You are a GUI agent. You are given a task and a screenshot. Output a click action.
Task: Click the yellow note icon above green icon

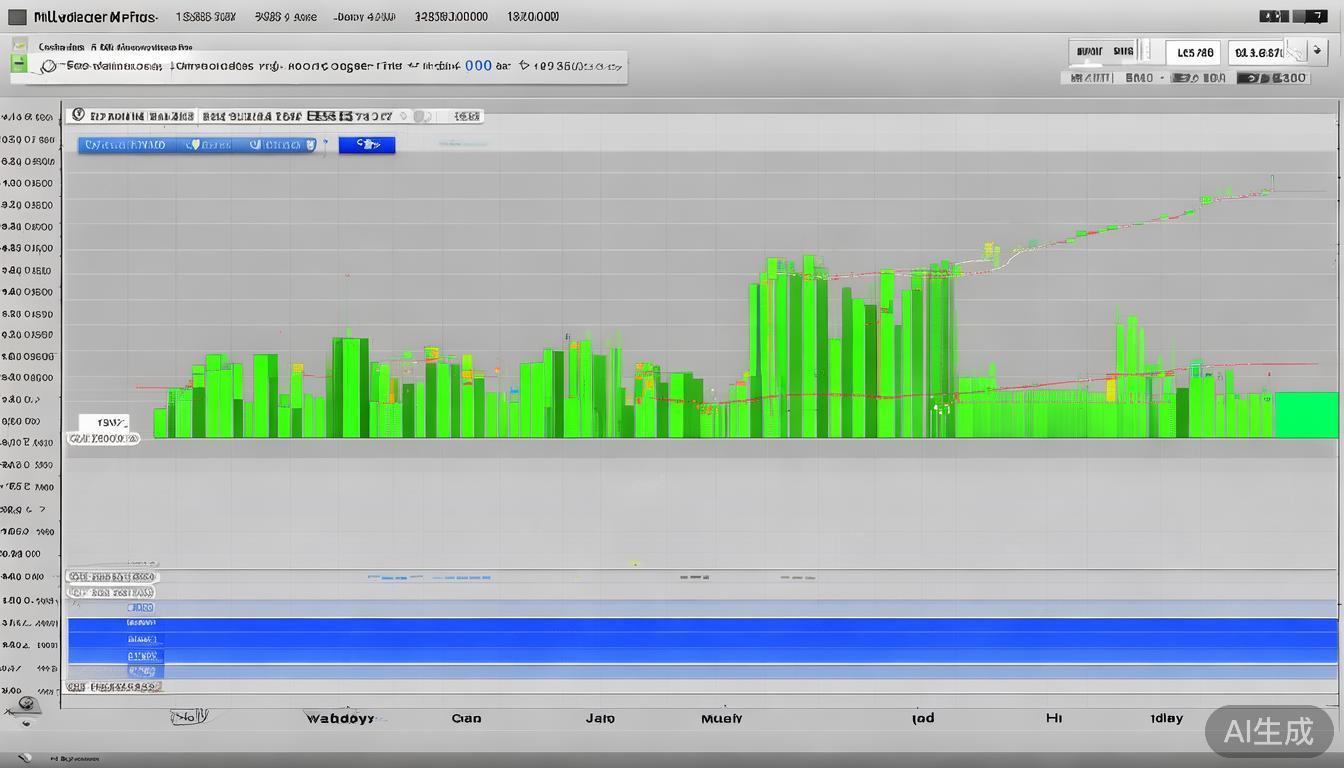pyautogui.click(x=18, y=45)
